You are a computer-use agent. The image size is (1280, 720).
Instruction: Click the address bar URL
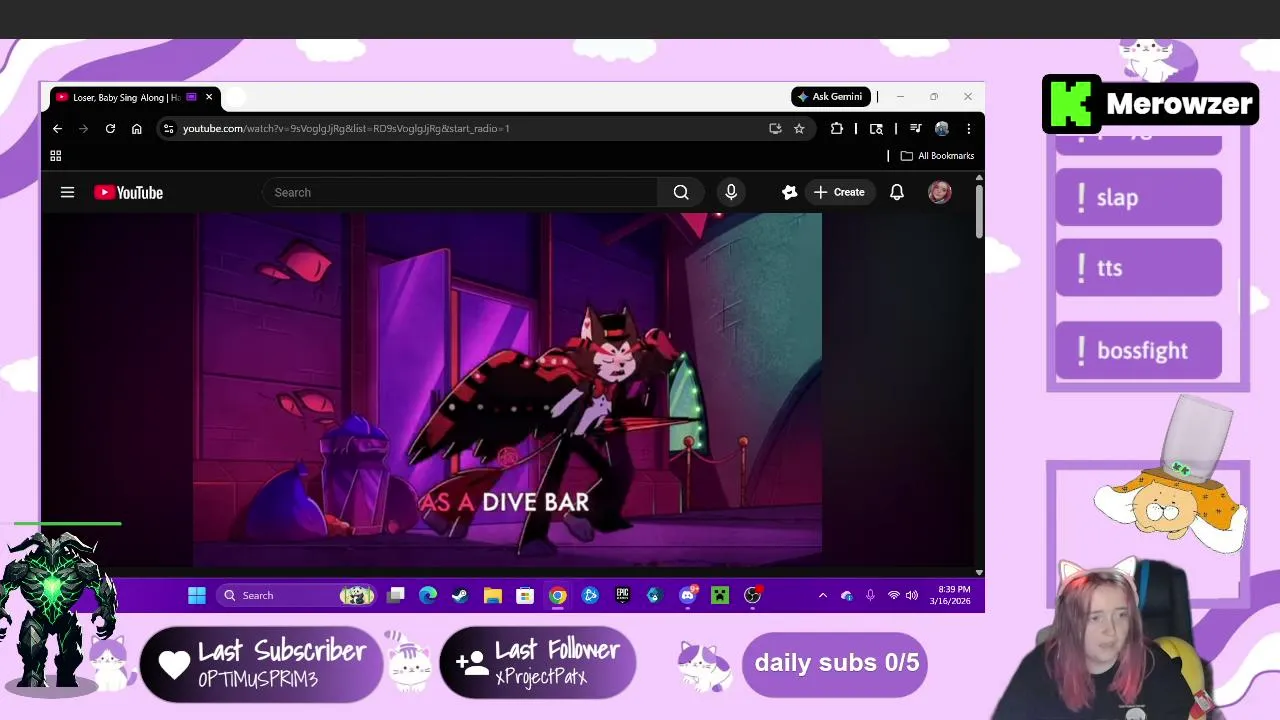(x=346, y=128)
